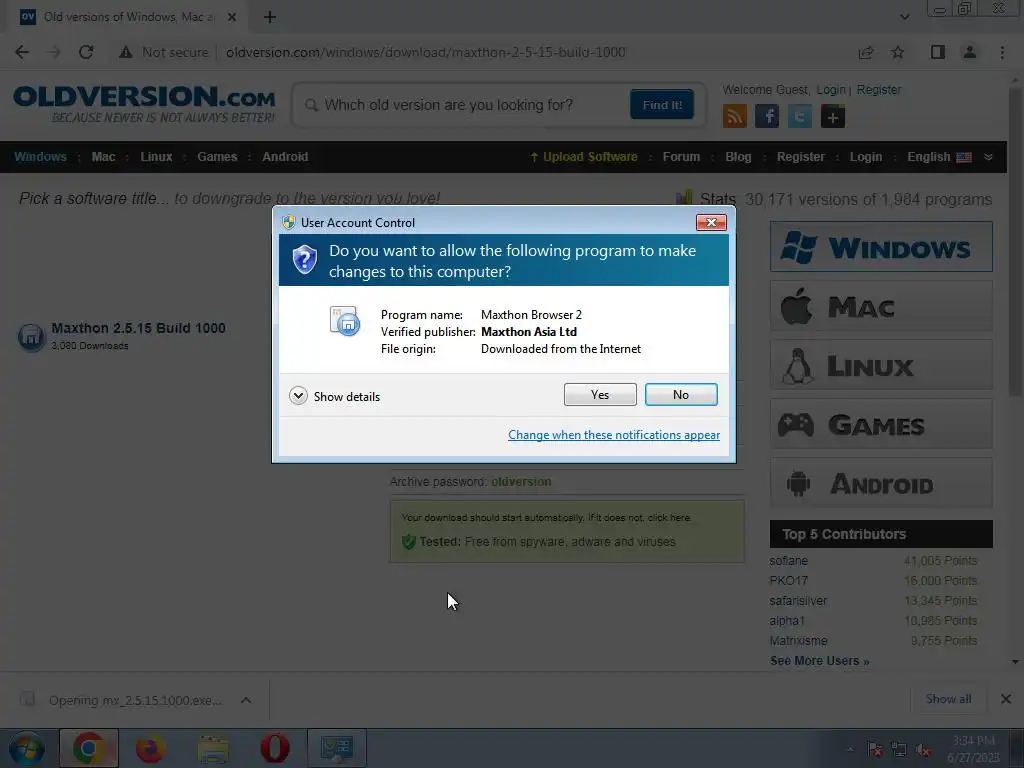The height and width of the screenshot is (768, 1024).
Task: Click the large Linux platform button
Action: (881, 365)
